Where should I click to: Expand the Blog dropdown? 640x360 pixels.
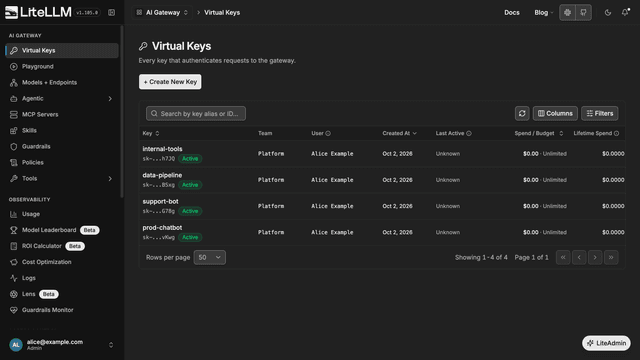544,13
